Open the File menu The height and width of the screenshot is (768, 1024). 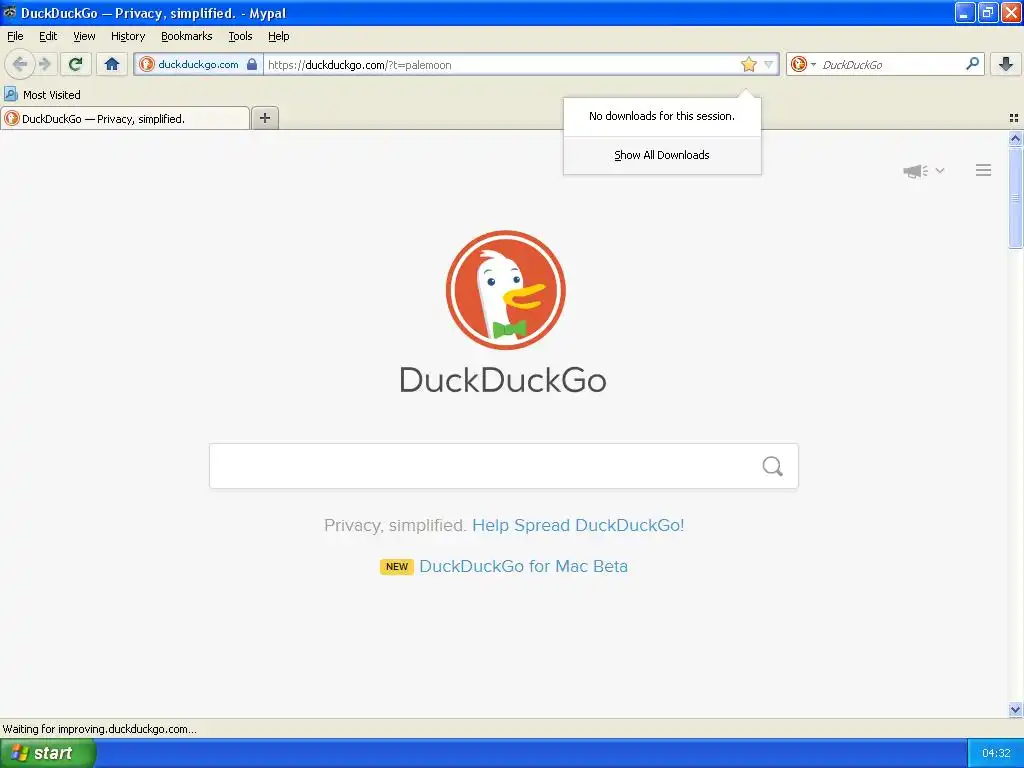(15, 36)
